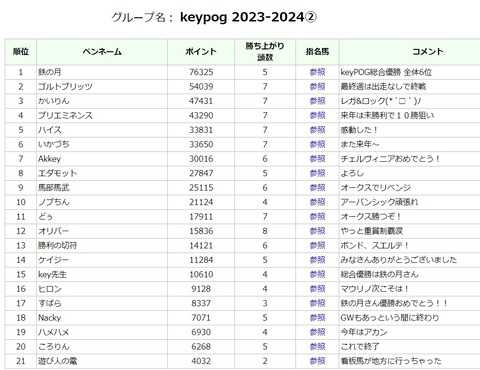Click the points value 76325
Screen dimensions: 480x370
pyautogui.click(x=201, y=72)
